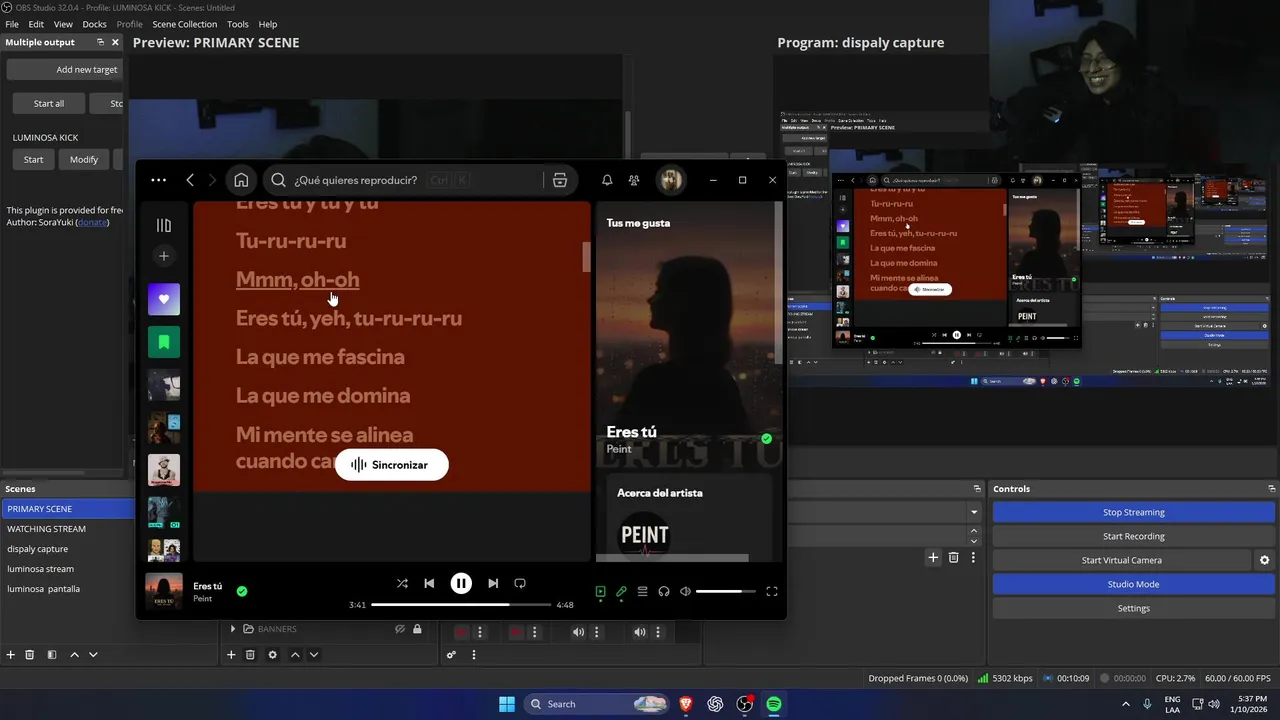
Task: Create playlist with the sidebar plus icon
Action: pyautogui.click(x=164, y=256)
